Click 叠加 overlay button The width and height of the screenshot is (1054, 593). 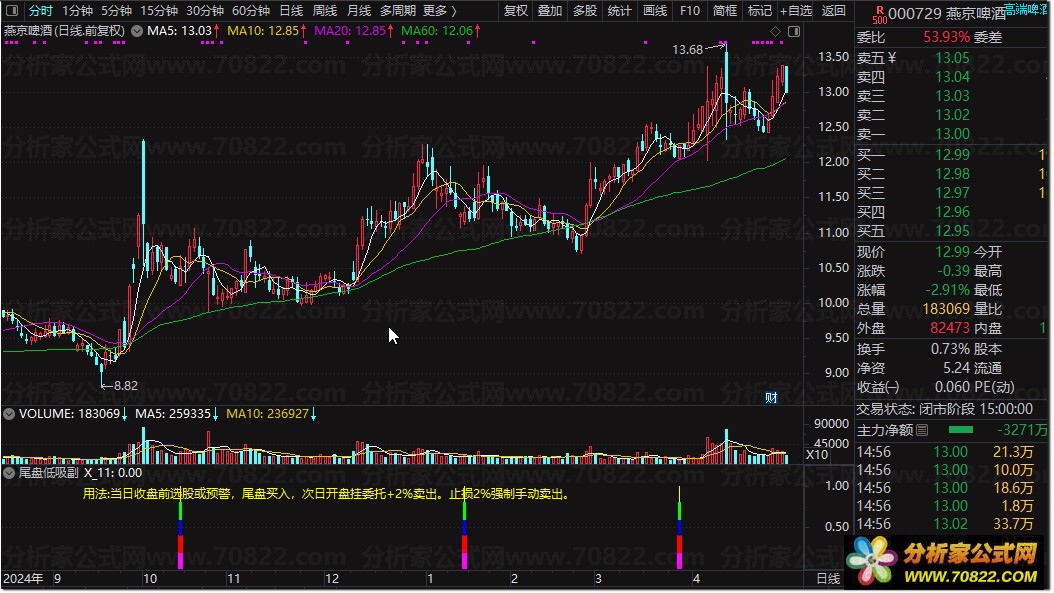click(550, 11)
